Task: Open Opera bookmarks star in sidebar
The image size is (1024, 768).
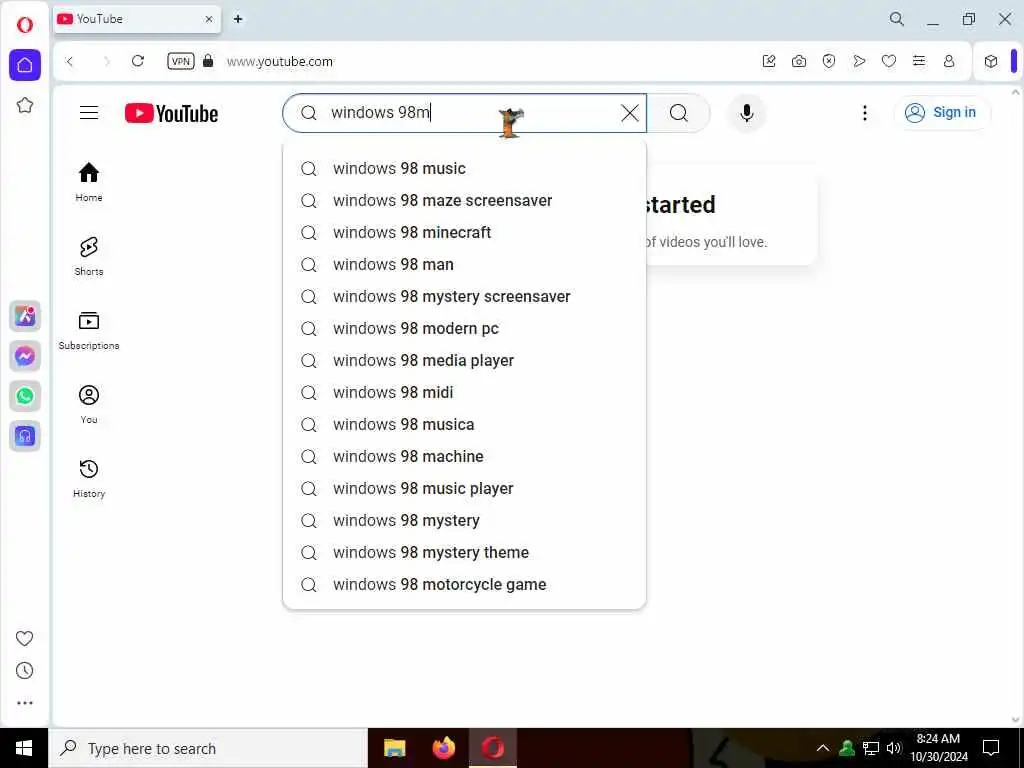Action: click(x=25, y=105)
